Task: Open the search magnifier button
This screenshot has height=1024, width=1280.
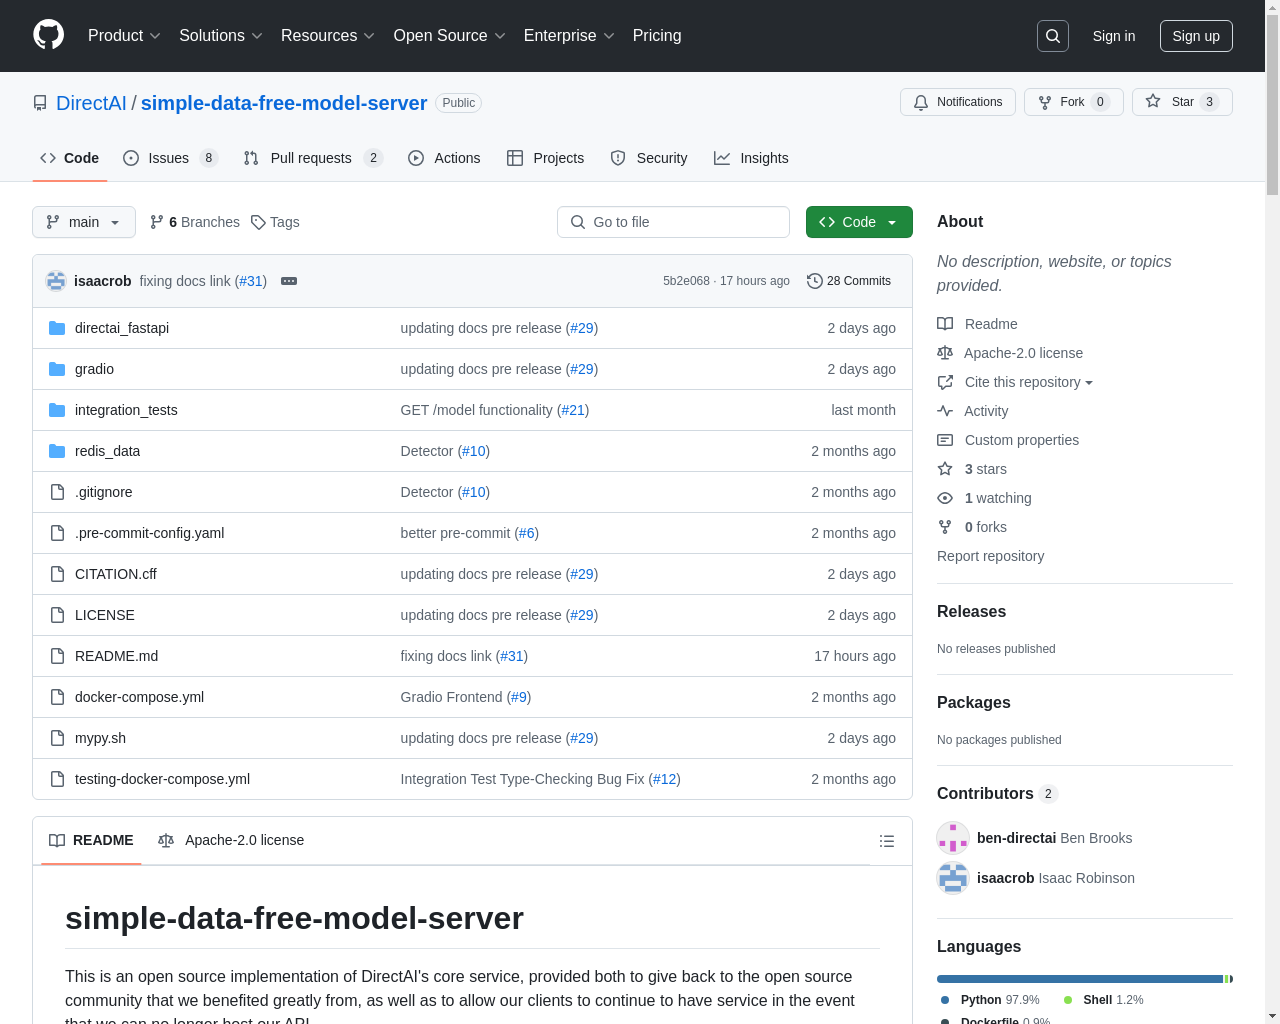Action: point(1053,36)
